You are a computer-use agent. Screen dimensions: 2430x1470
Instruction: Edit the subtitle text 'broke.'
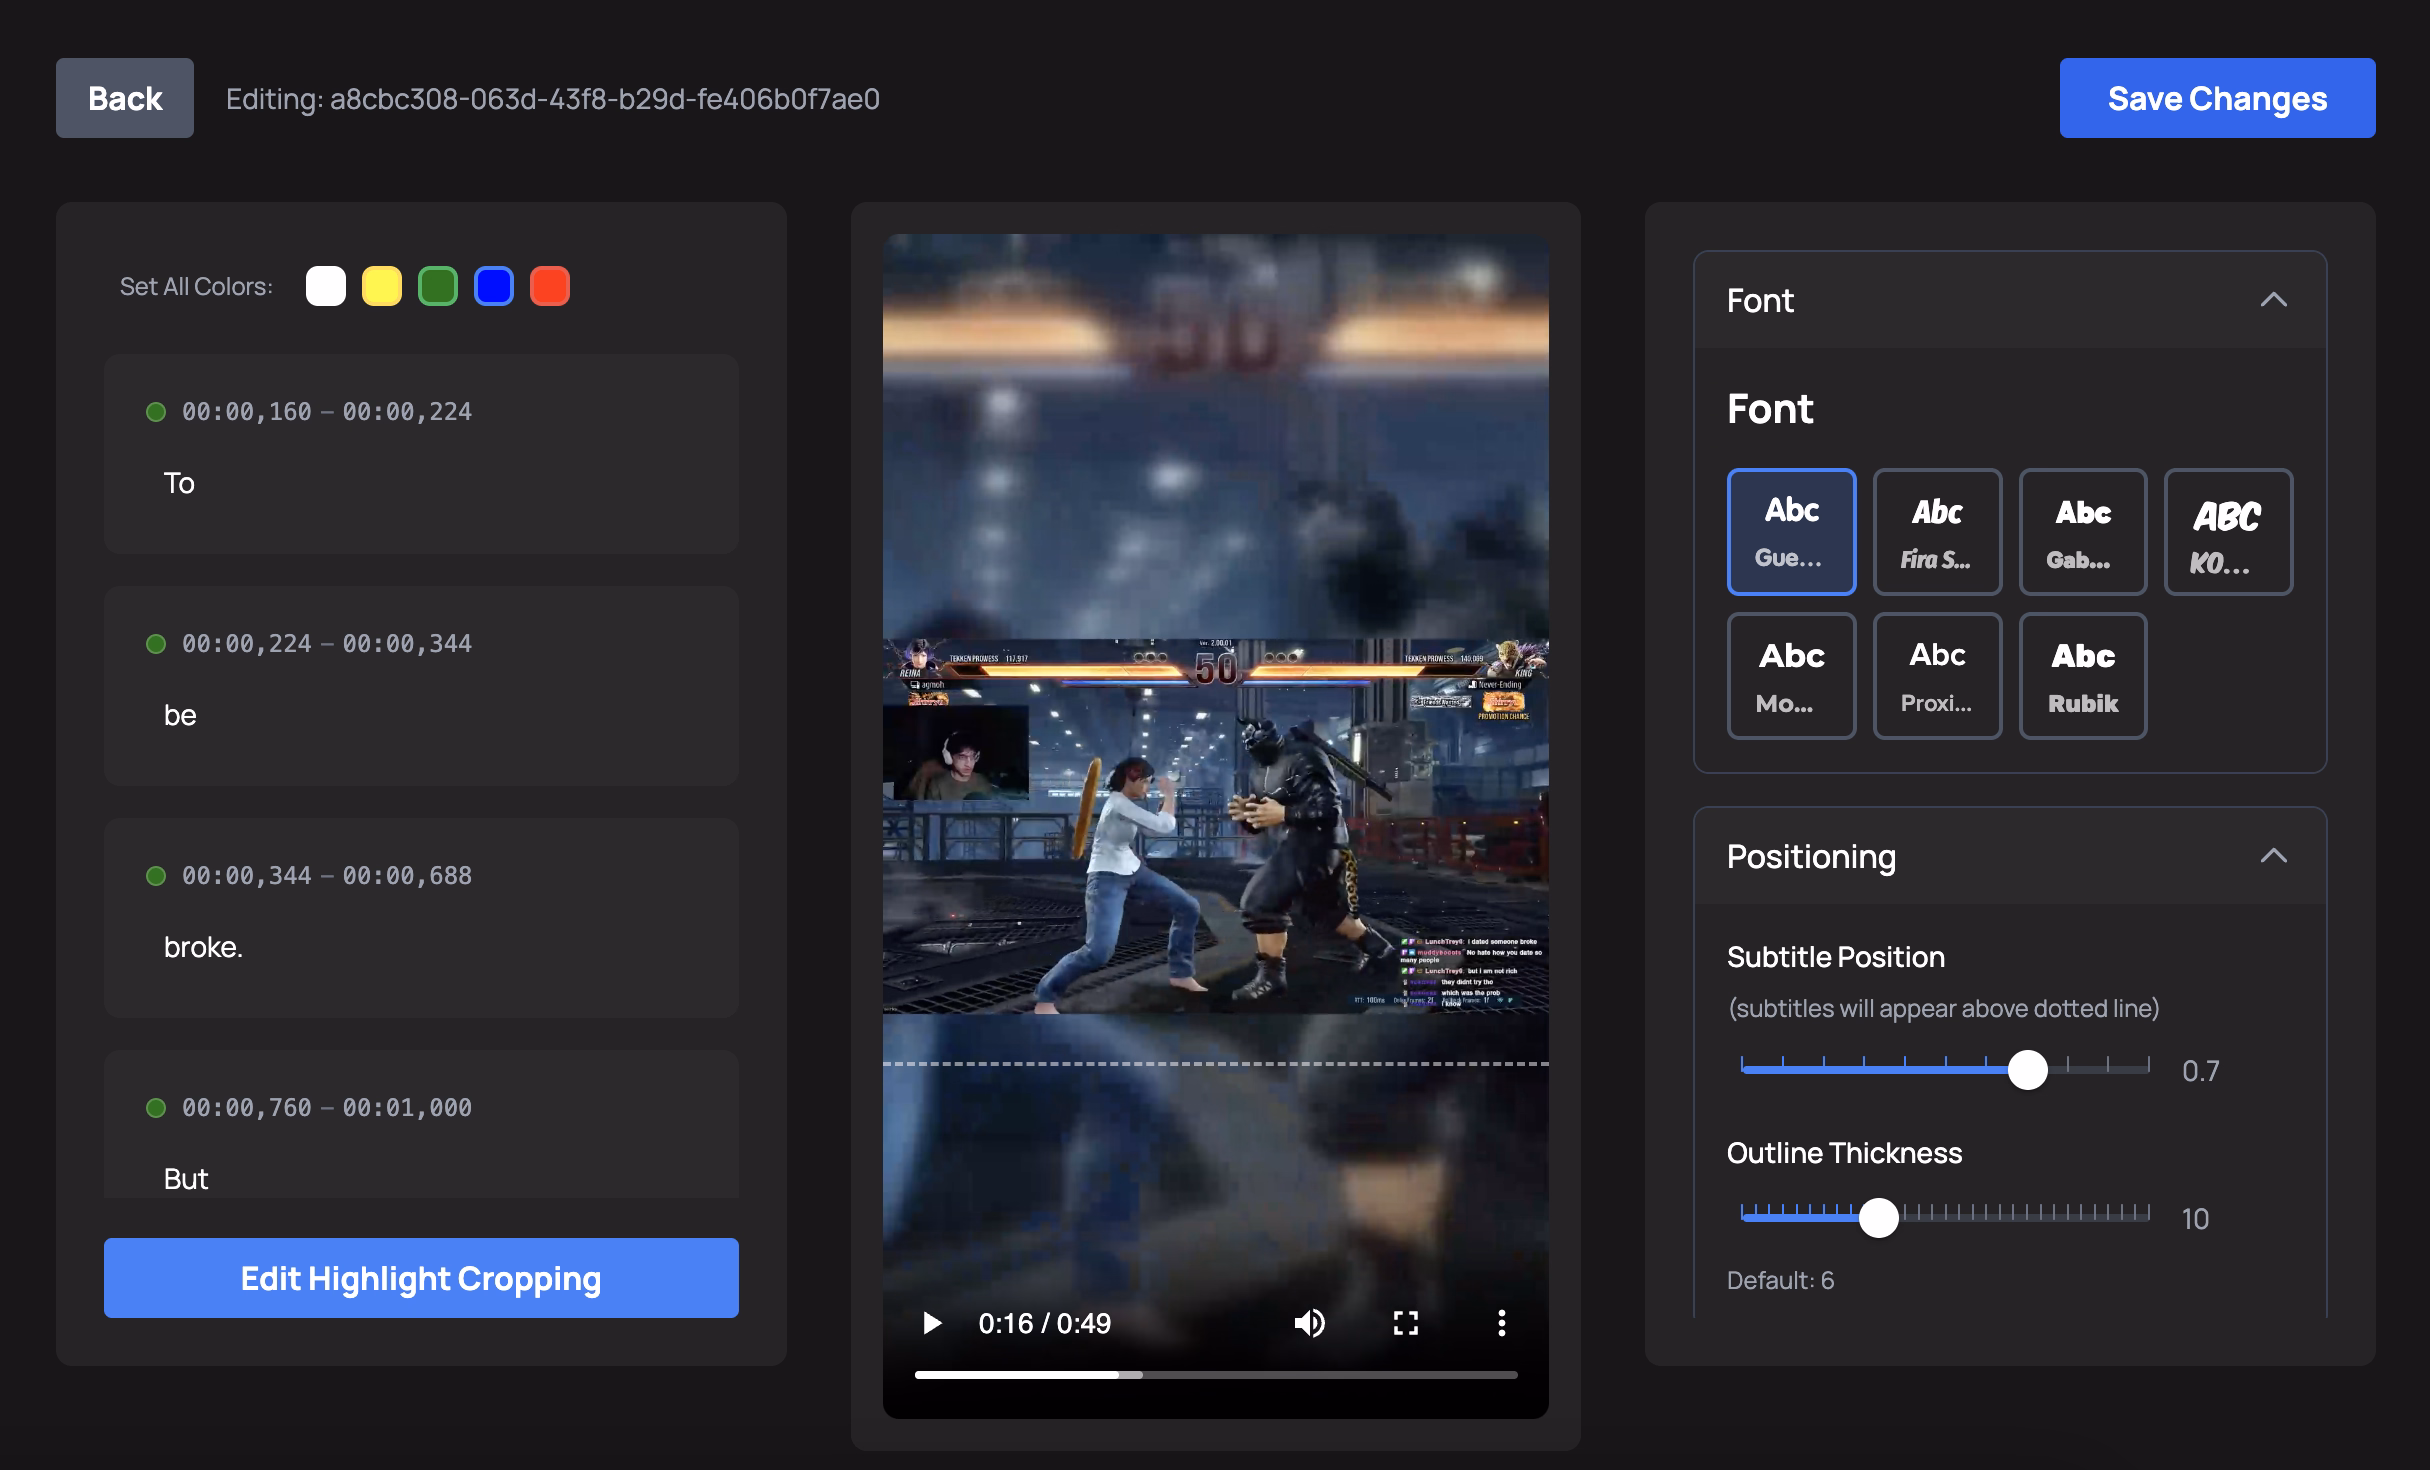pyautogui.click(x=203, y=947)
